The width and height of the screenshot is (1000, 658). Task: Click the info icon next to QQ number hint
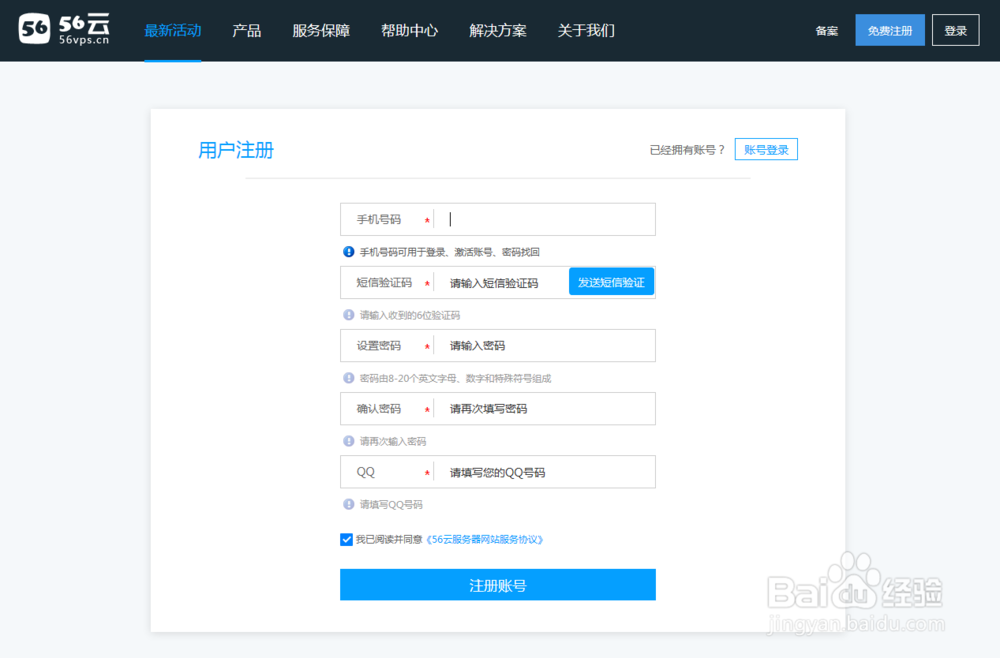[x=347, y=504]
